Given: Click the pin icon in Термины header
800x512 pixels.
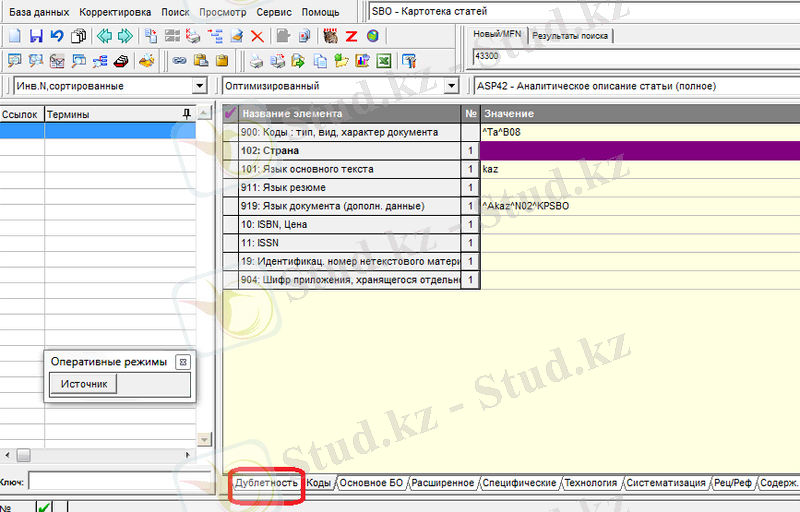Looking at the screenshot, I should pos(187,114).
